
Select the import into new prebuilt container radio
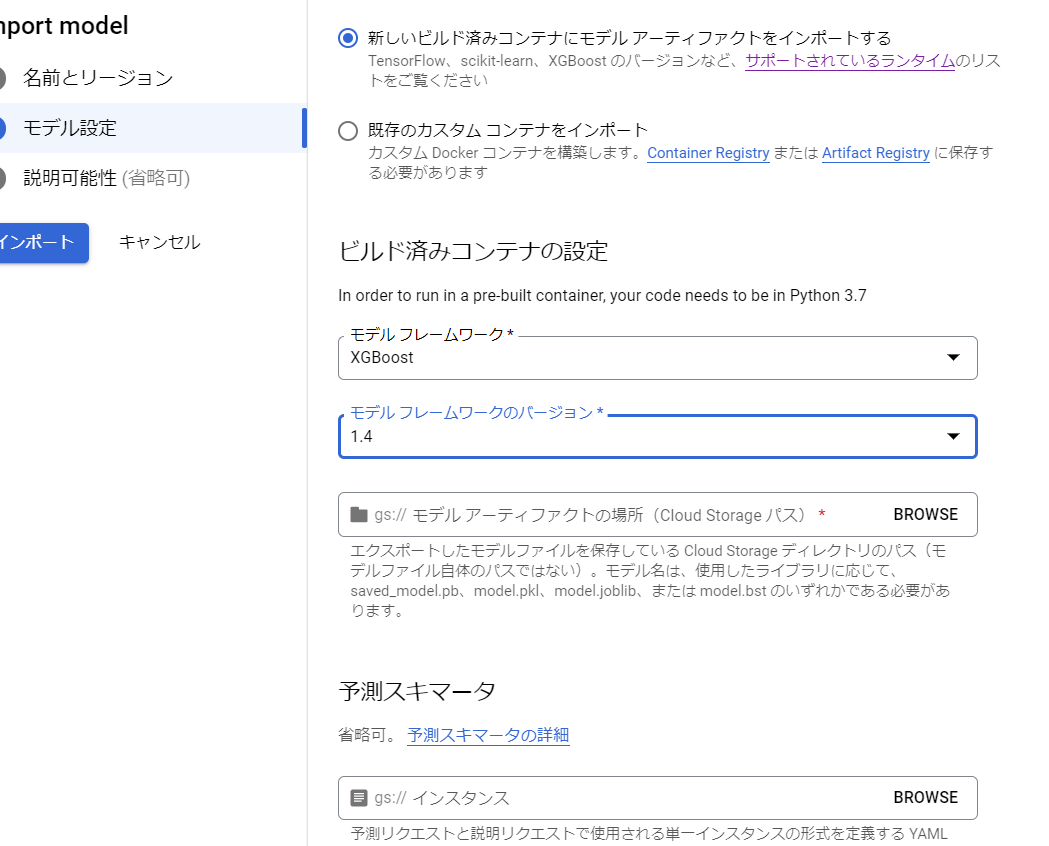coord(348,38)
